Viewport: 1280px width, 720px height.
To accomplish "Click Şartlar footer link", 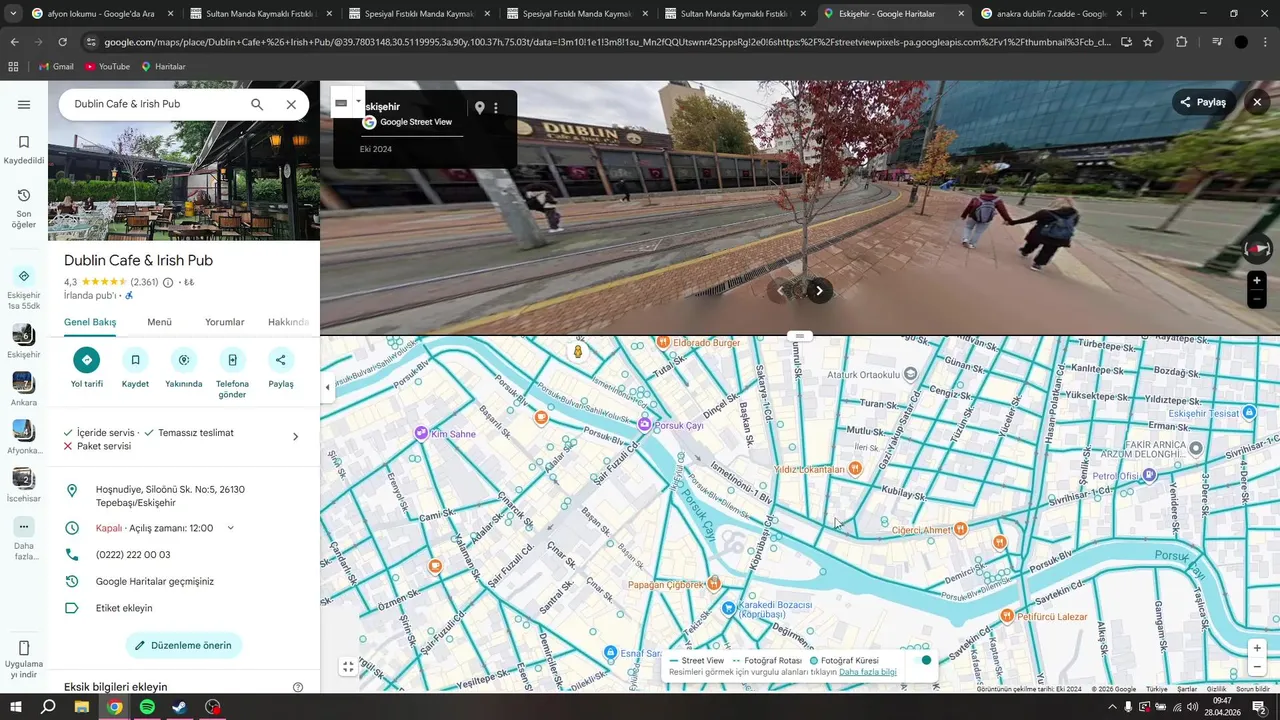I will (x=1187, y=689).
